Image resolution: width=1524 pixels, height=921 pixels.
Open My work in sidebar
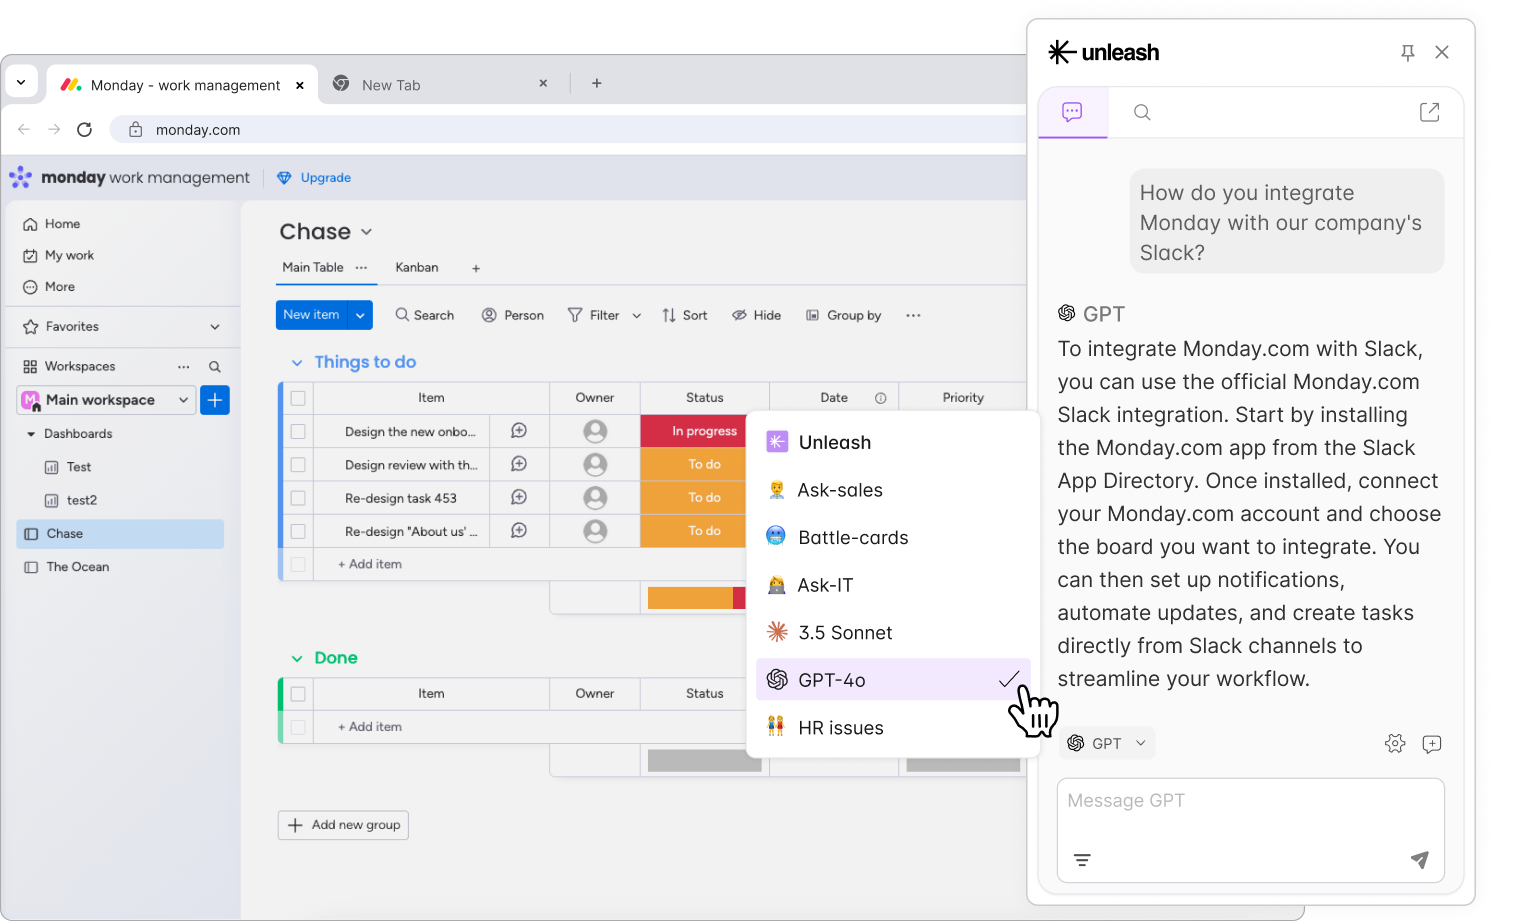click(x=59, y=255)
